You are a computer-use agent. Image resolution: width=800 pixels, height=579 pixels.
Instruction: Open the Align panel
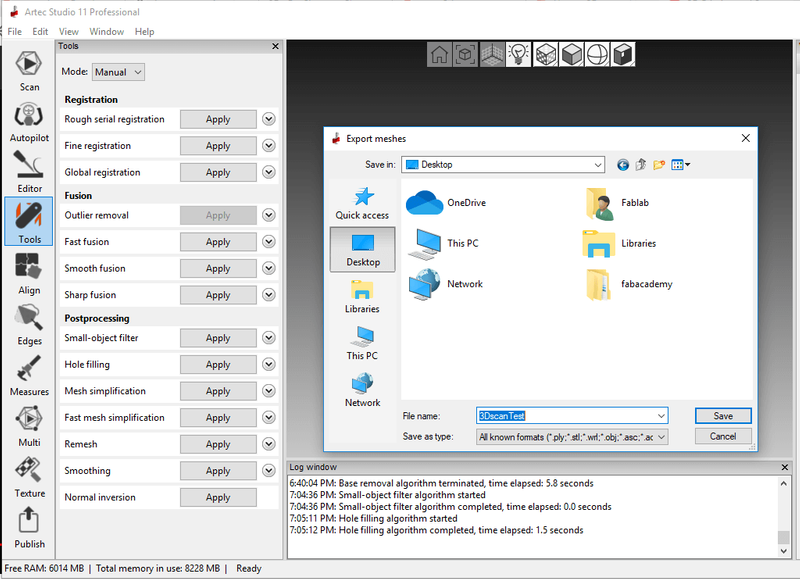pos(30,271)
